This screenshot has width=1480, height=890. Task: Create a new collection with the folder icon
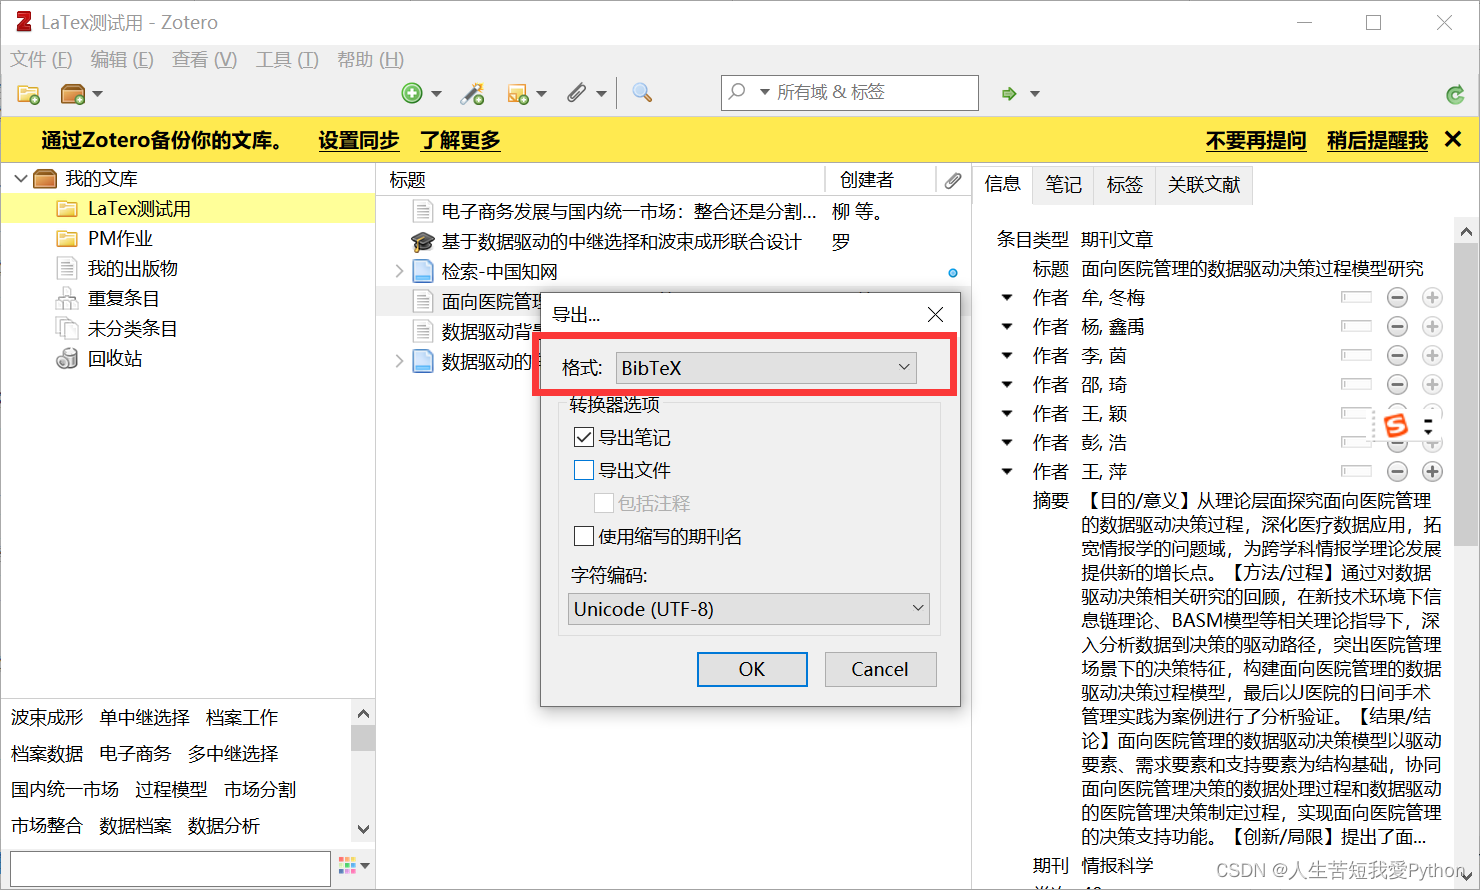tap(27, 93)
